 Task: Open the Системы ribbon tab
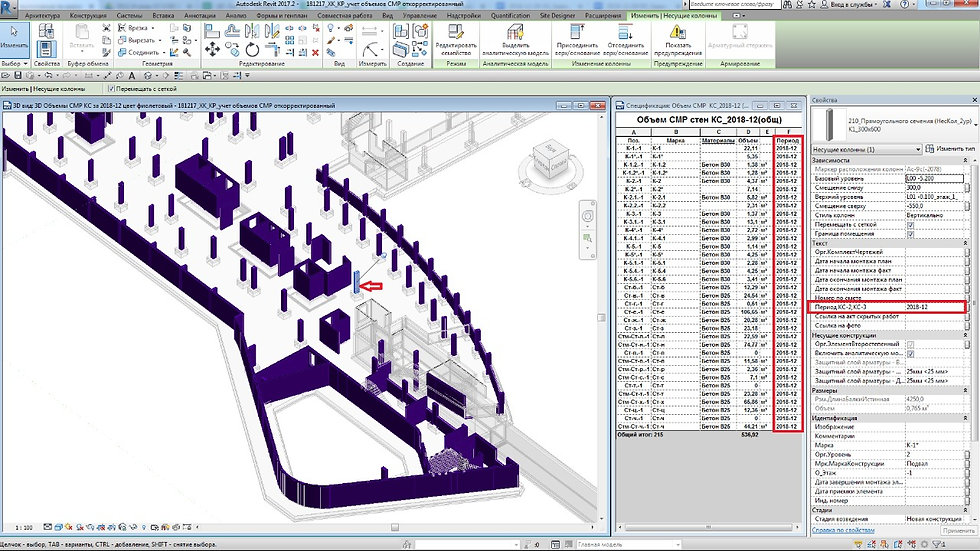(x=129, y=15)
